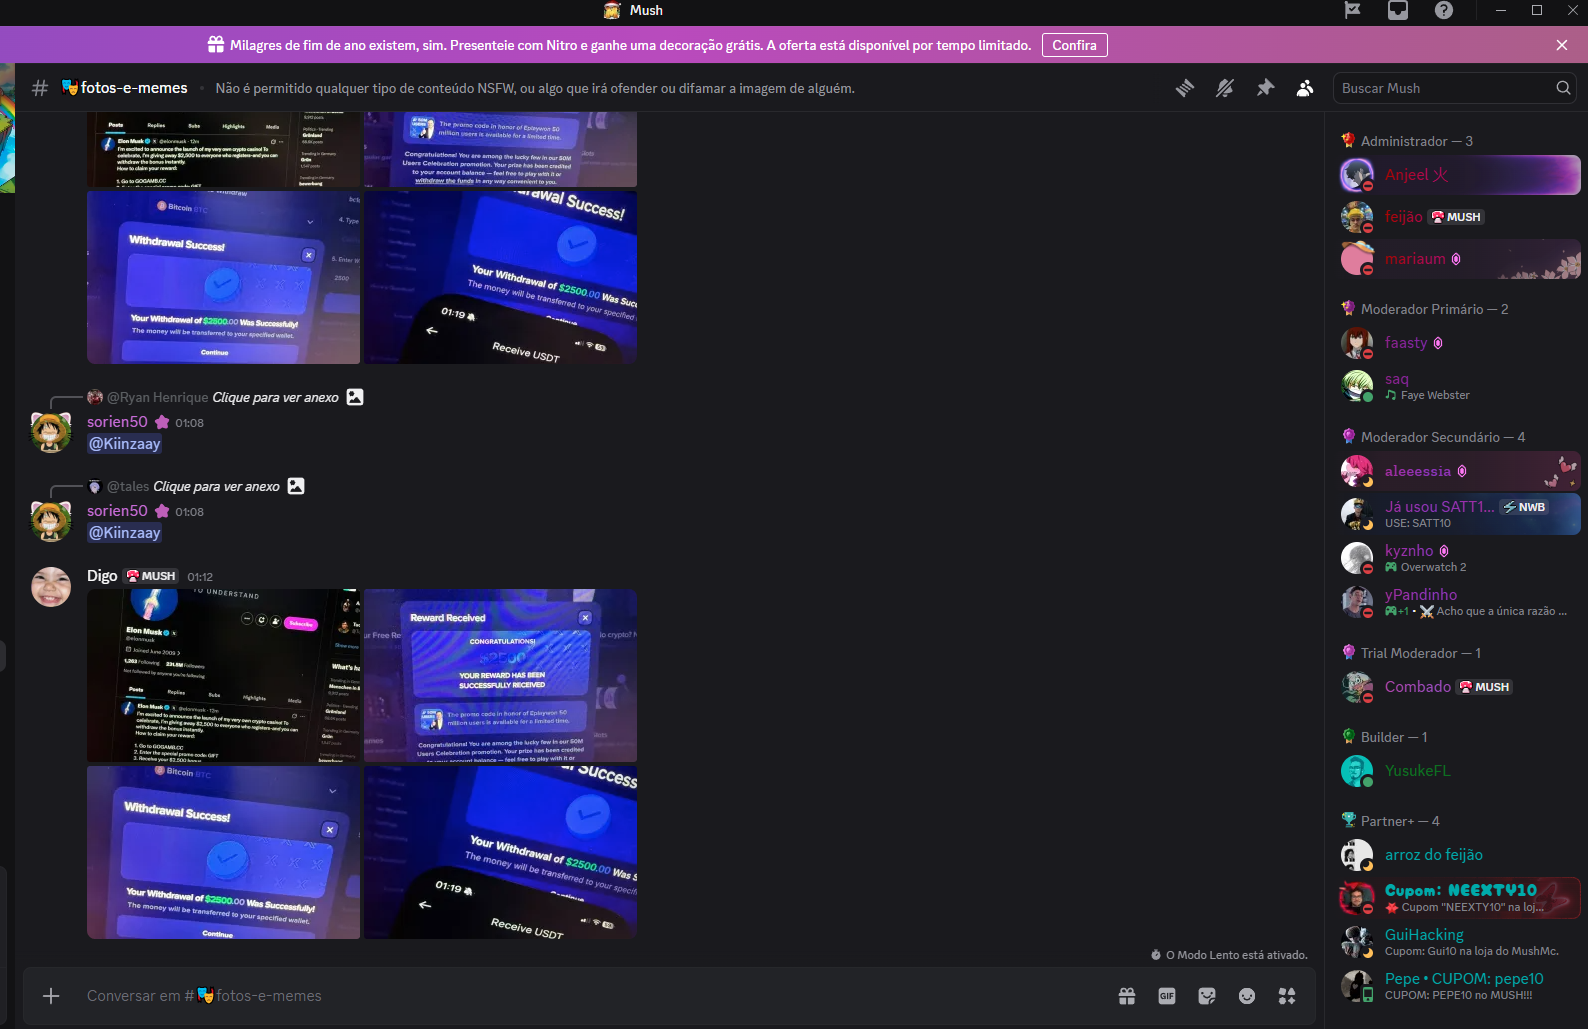Click the flag icon in the title bar

[1352, 10]
